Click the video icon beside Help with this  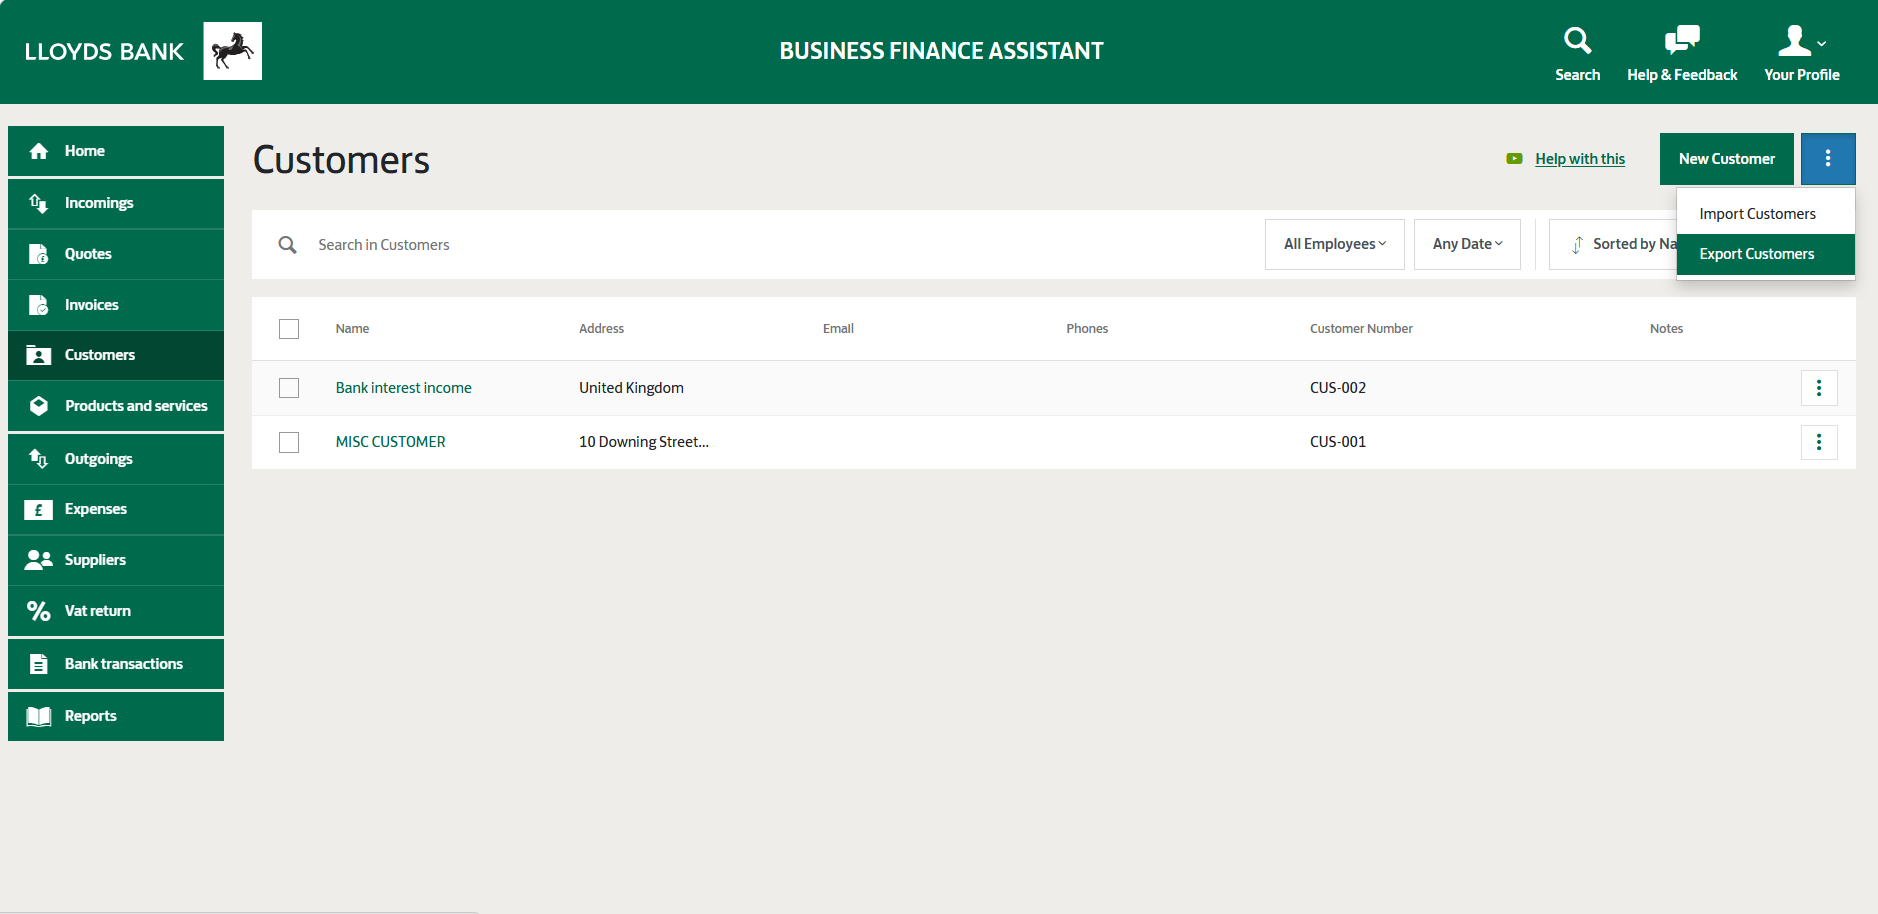pyautogui.click(x=1514, y=159)
